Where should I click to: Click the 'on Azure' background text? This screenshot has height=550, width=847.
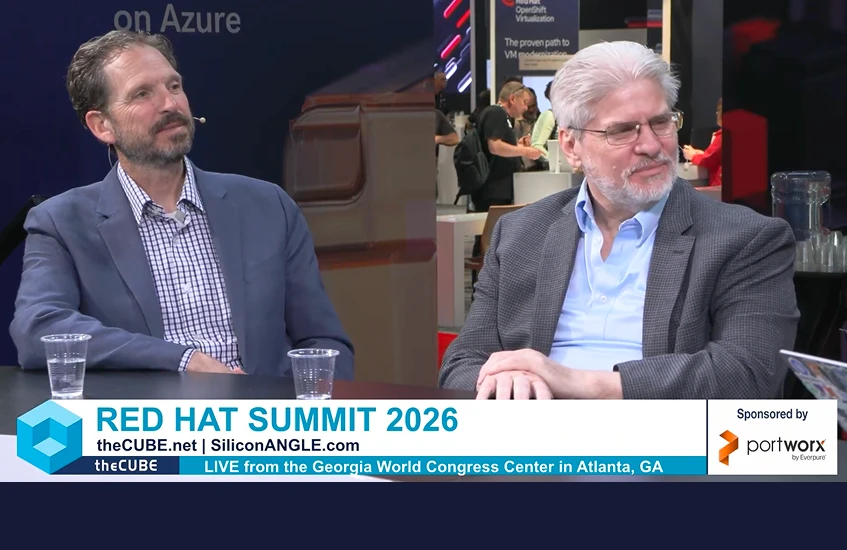coord(177,21)
